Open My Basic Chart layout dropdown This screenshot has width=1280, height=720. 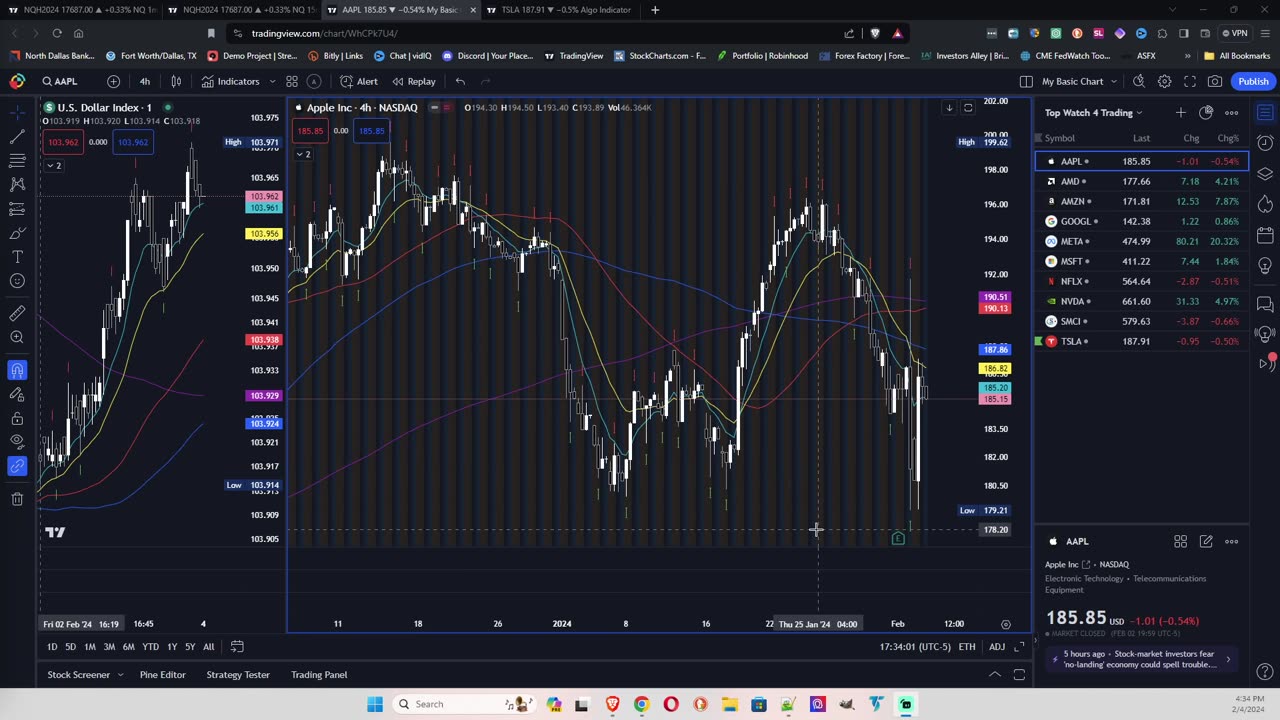(x=1078, y=81)
